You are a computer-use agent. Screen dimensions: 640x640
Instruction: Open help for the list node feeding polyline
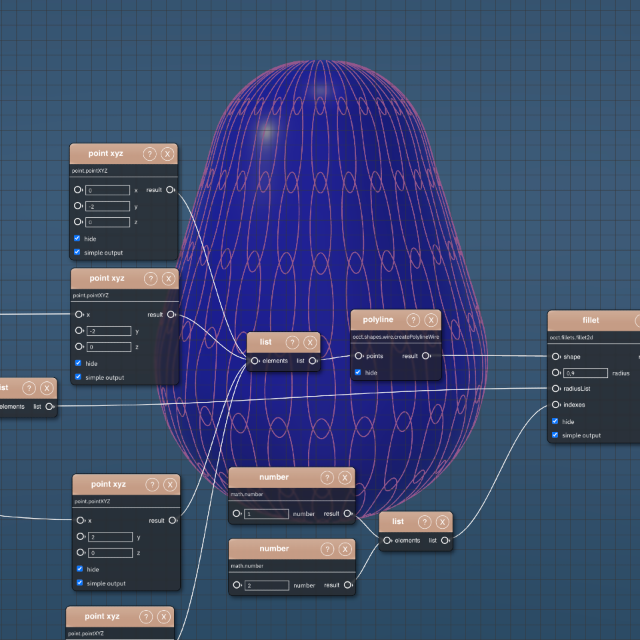[292, 342]
